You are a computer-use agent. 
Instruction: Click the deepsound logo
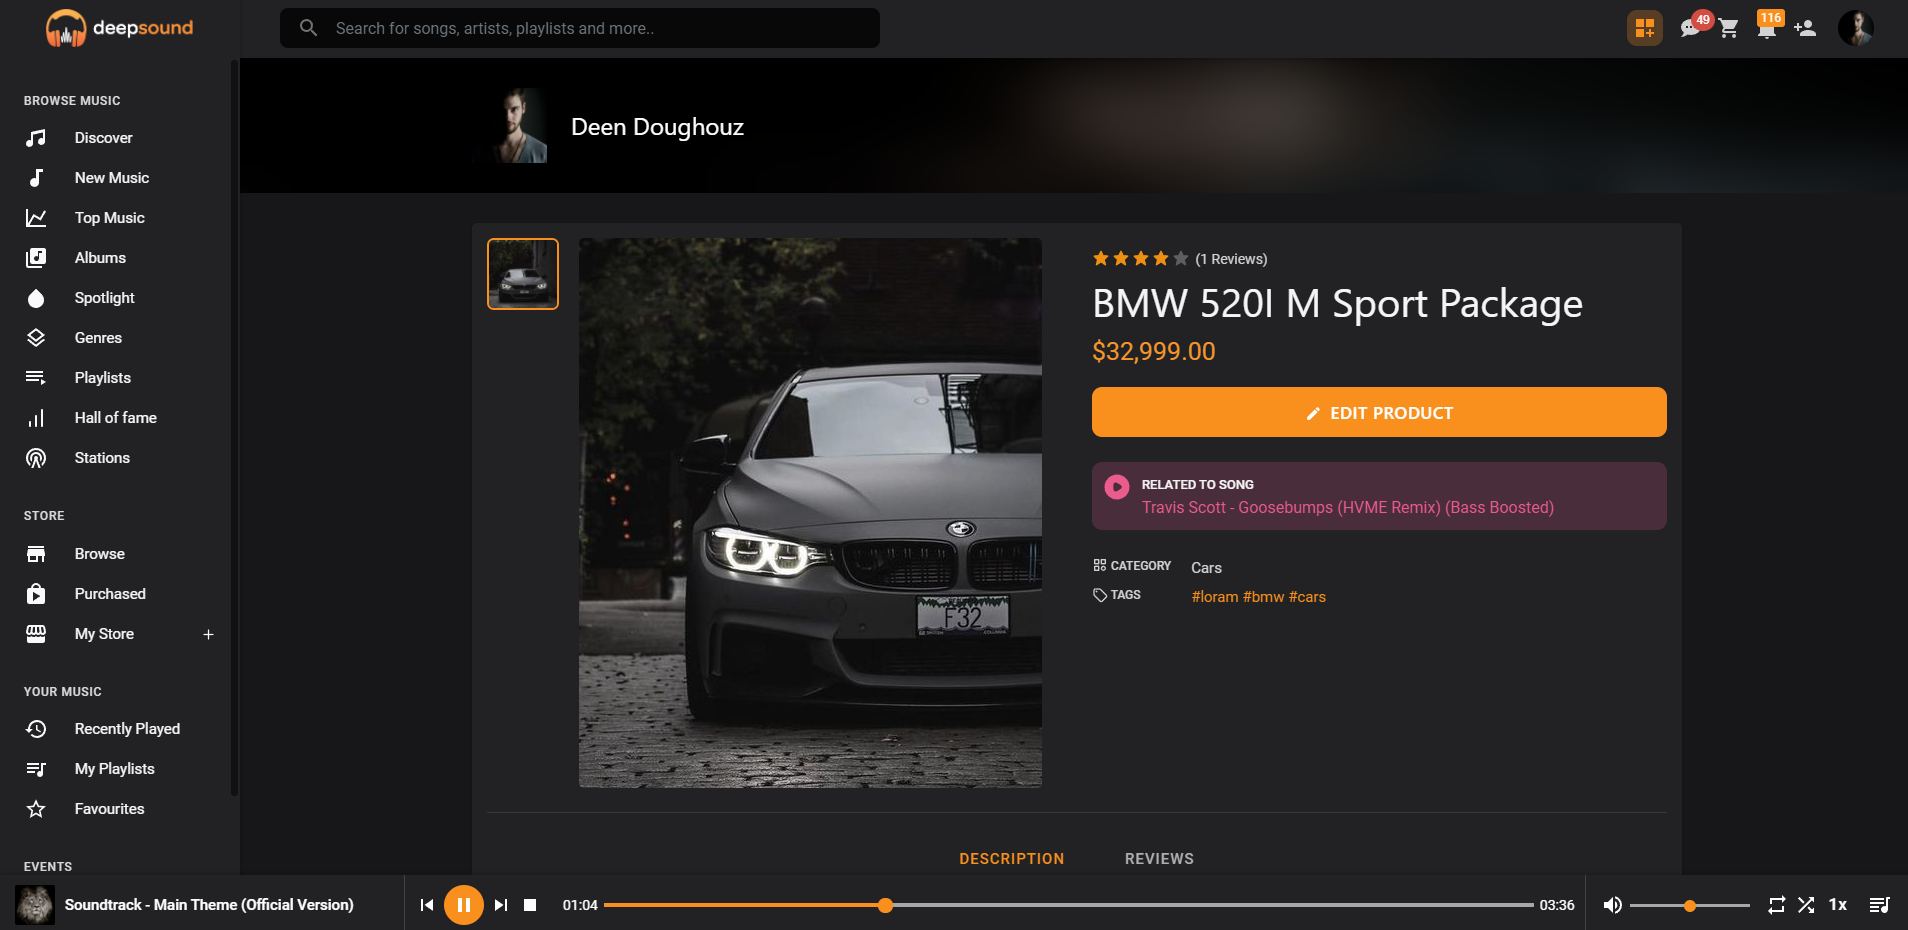coord(120,28)
